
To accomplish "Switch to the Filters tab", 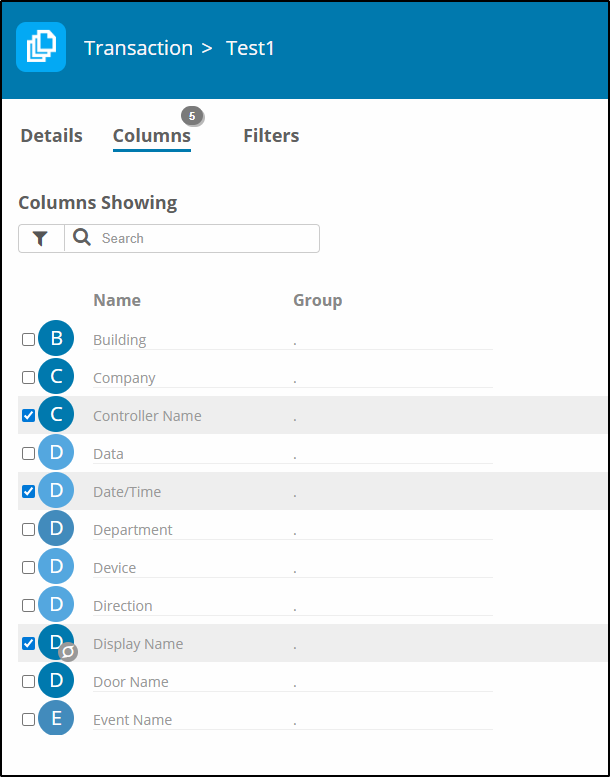I will pyautogui.click(x=271, y=136).
